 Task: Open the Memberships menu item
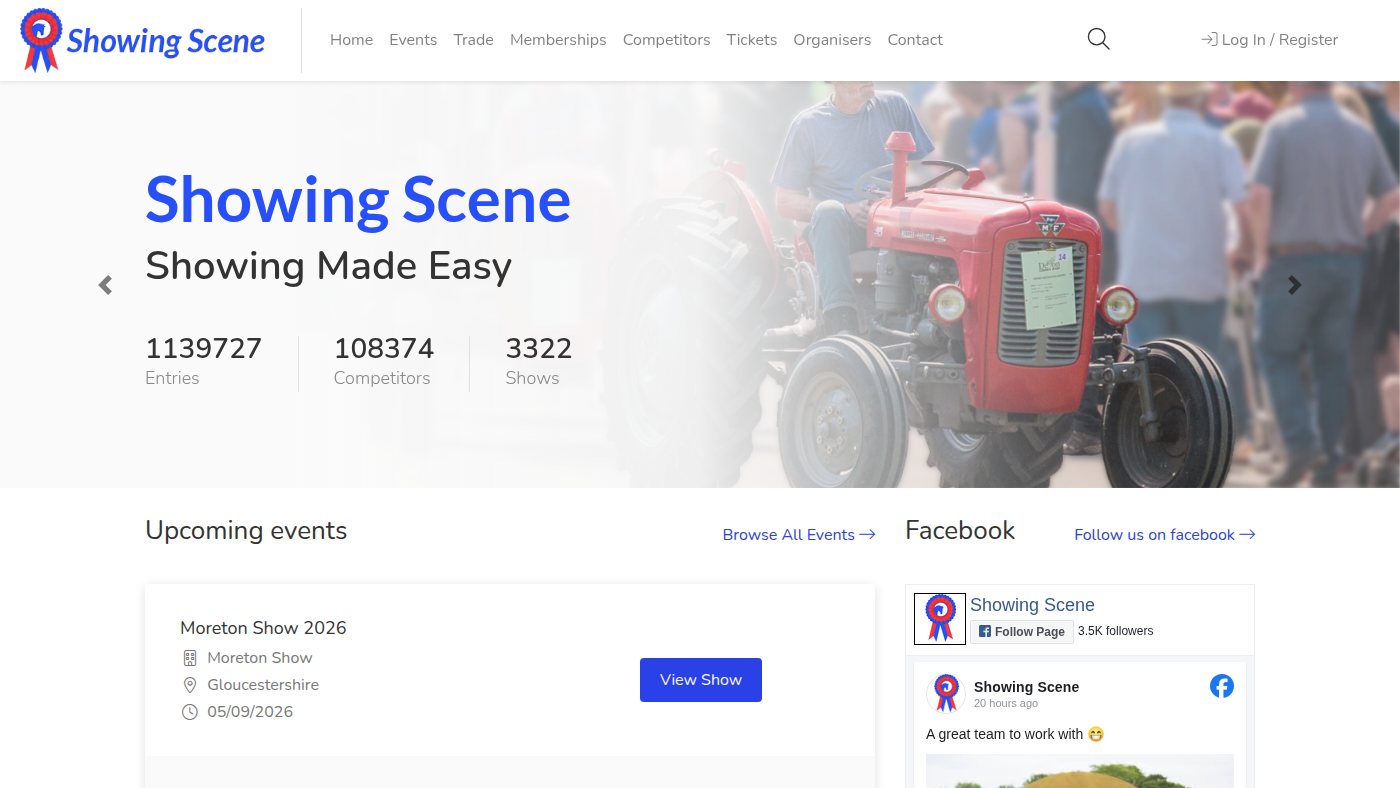click(x=558, y=40)
